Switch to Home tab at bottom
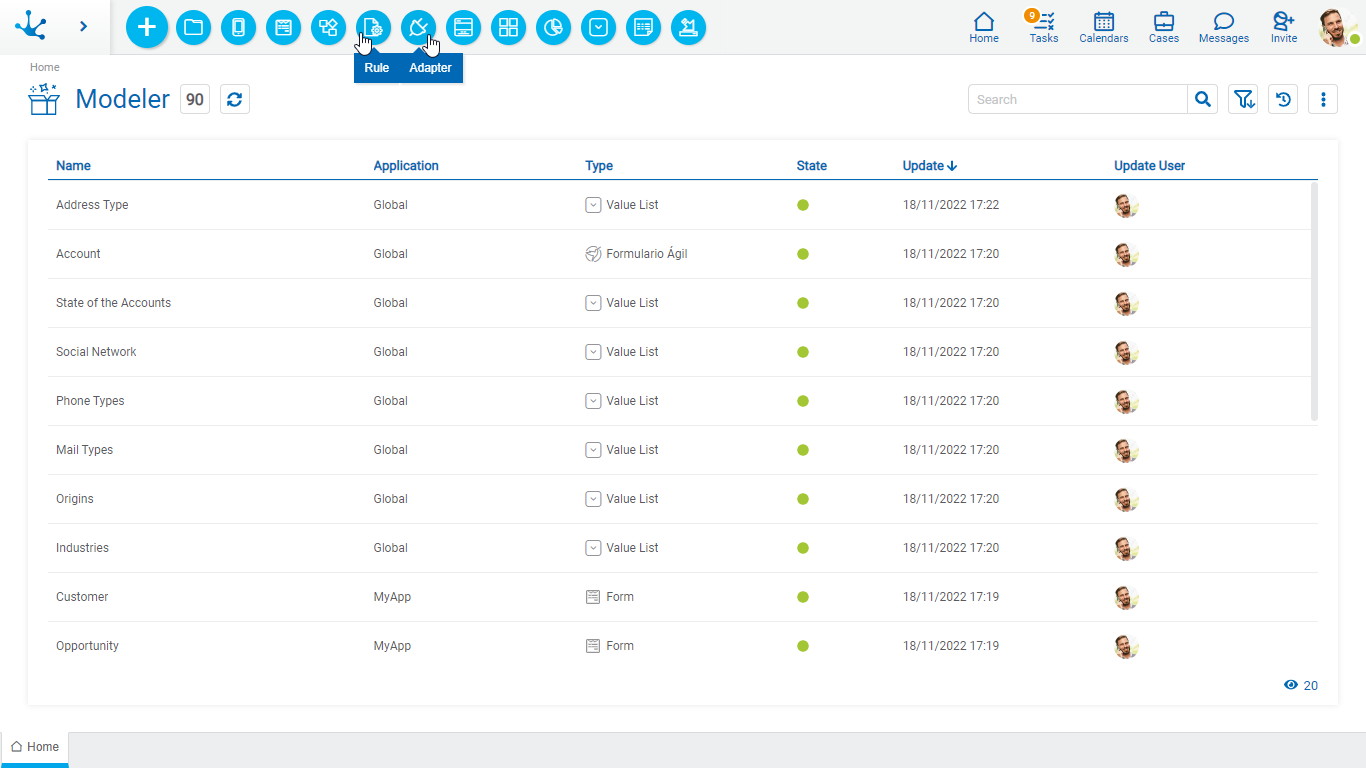This screenshot has height=768, width=1366. (35, 747)
